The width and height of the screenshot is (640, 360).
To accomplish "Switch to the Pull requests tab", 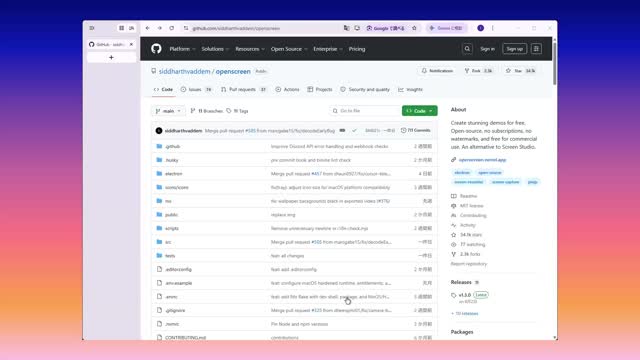I will coord(244,89).
